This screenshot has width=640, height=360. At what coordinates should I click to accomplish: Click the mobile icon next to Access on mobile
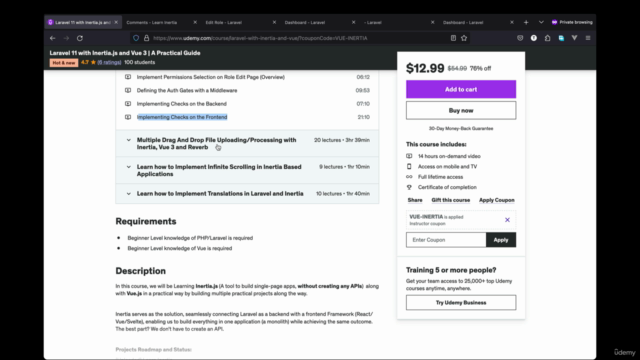click(x=409, y=167)
